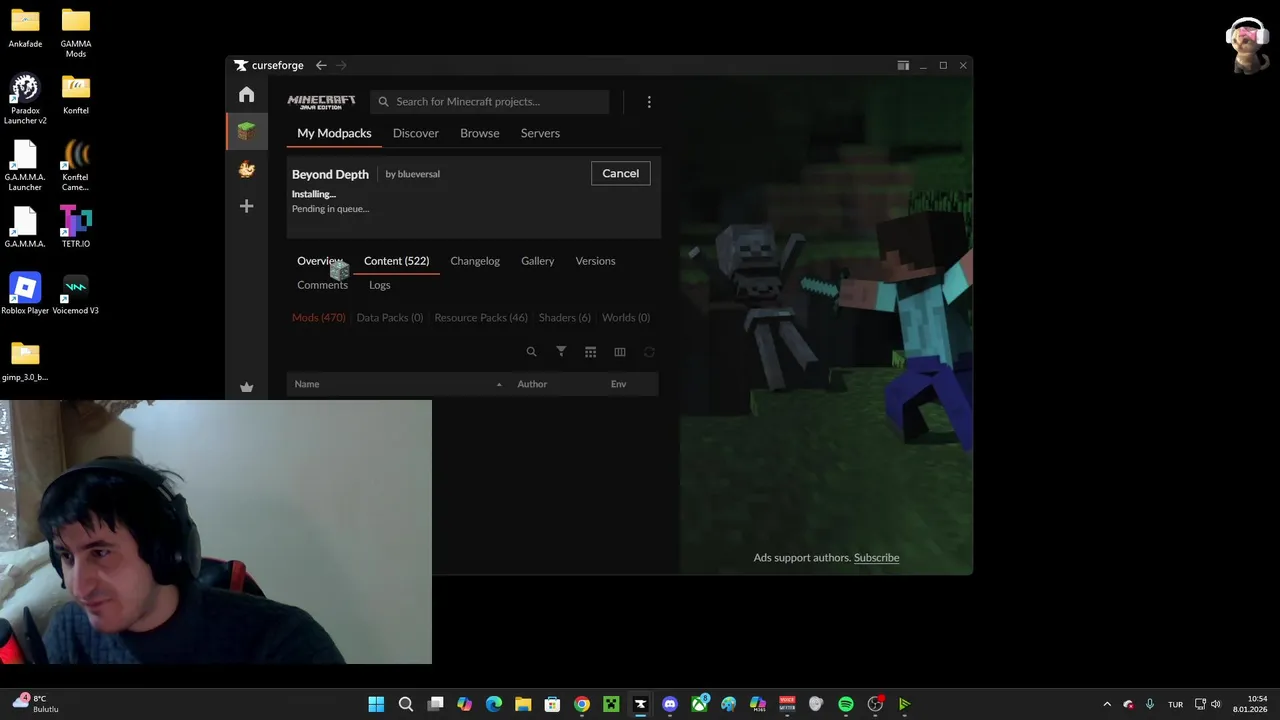This screenshot has width=1280, height=720.
Task: Click the search icon above the mods table
Action: click(x=531, y=352)
